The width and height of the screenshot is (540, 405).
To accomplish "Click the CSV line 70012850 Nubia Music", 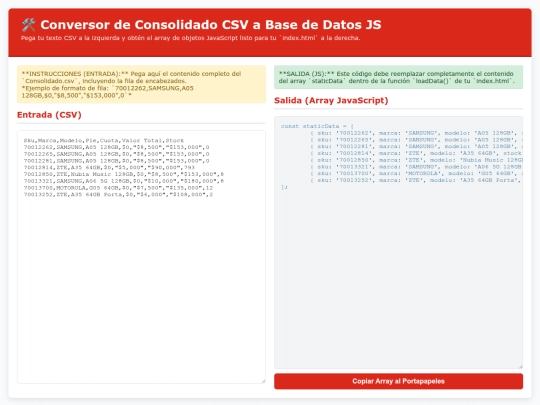I will click(x=124, y=174).
